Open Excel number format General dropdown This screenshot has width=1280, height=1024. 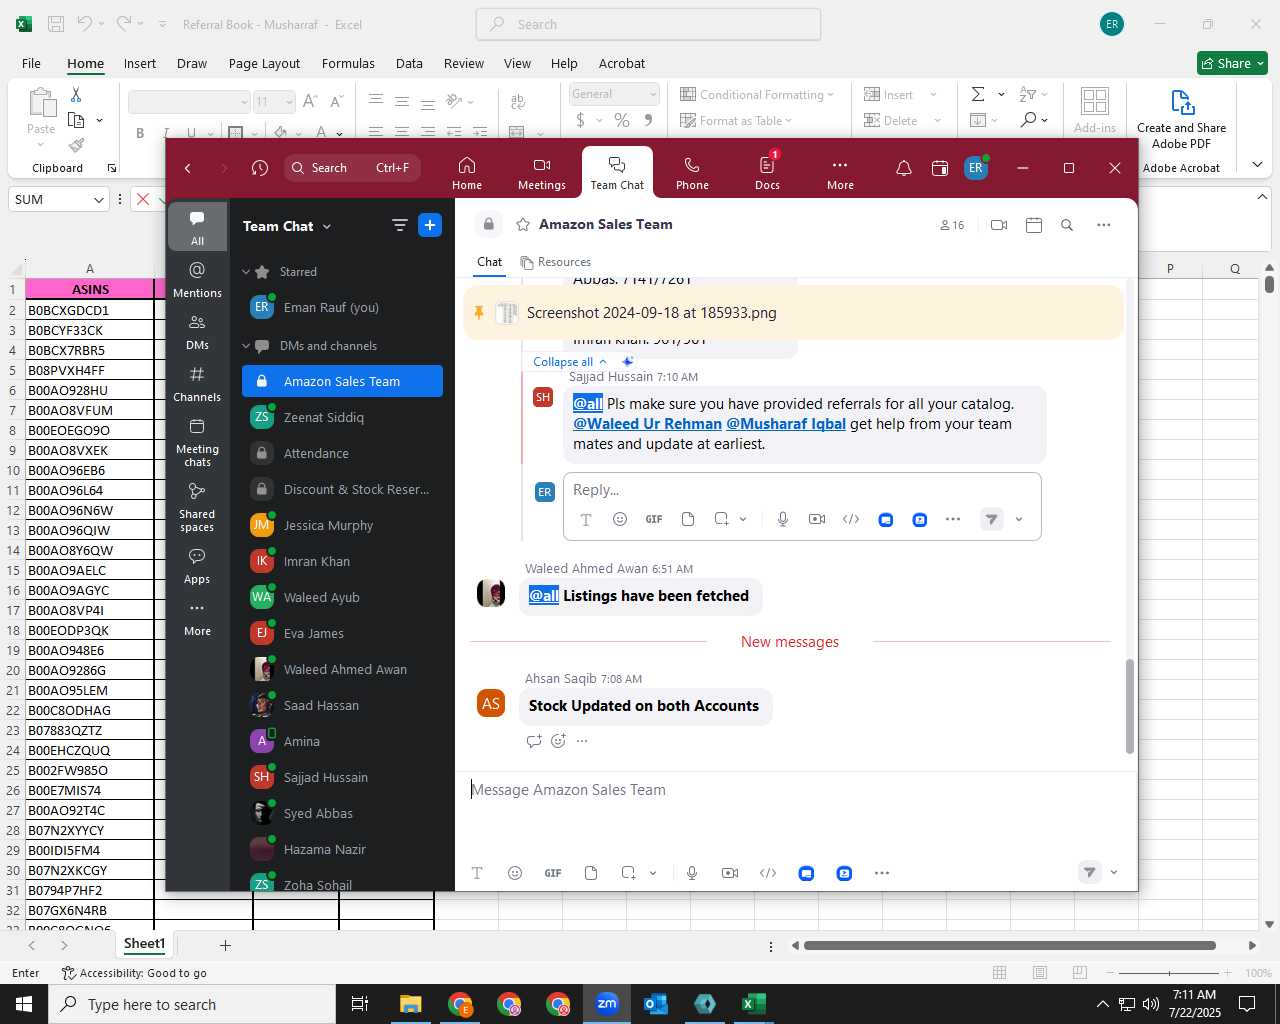pyautogui.click(x=653, y=94)
